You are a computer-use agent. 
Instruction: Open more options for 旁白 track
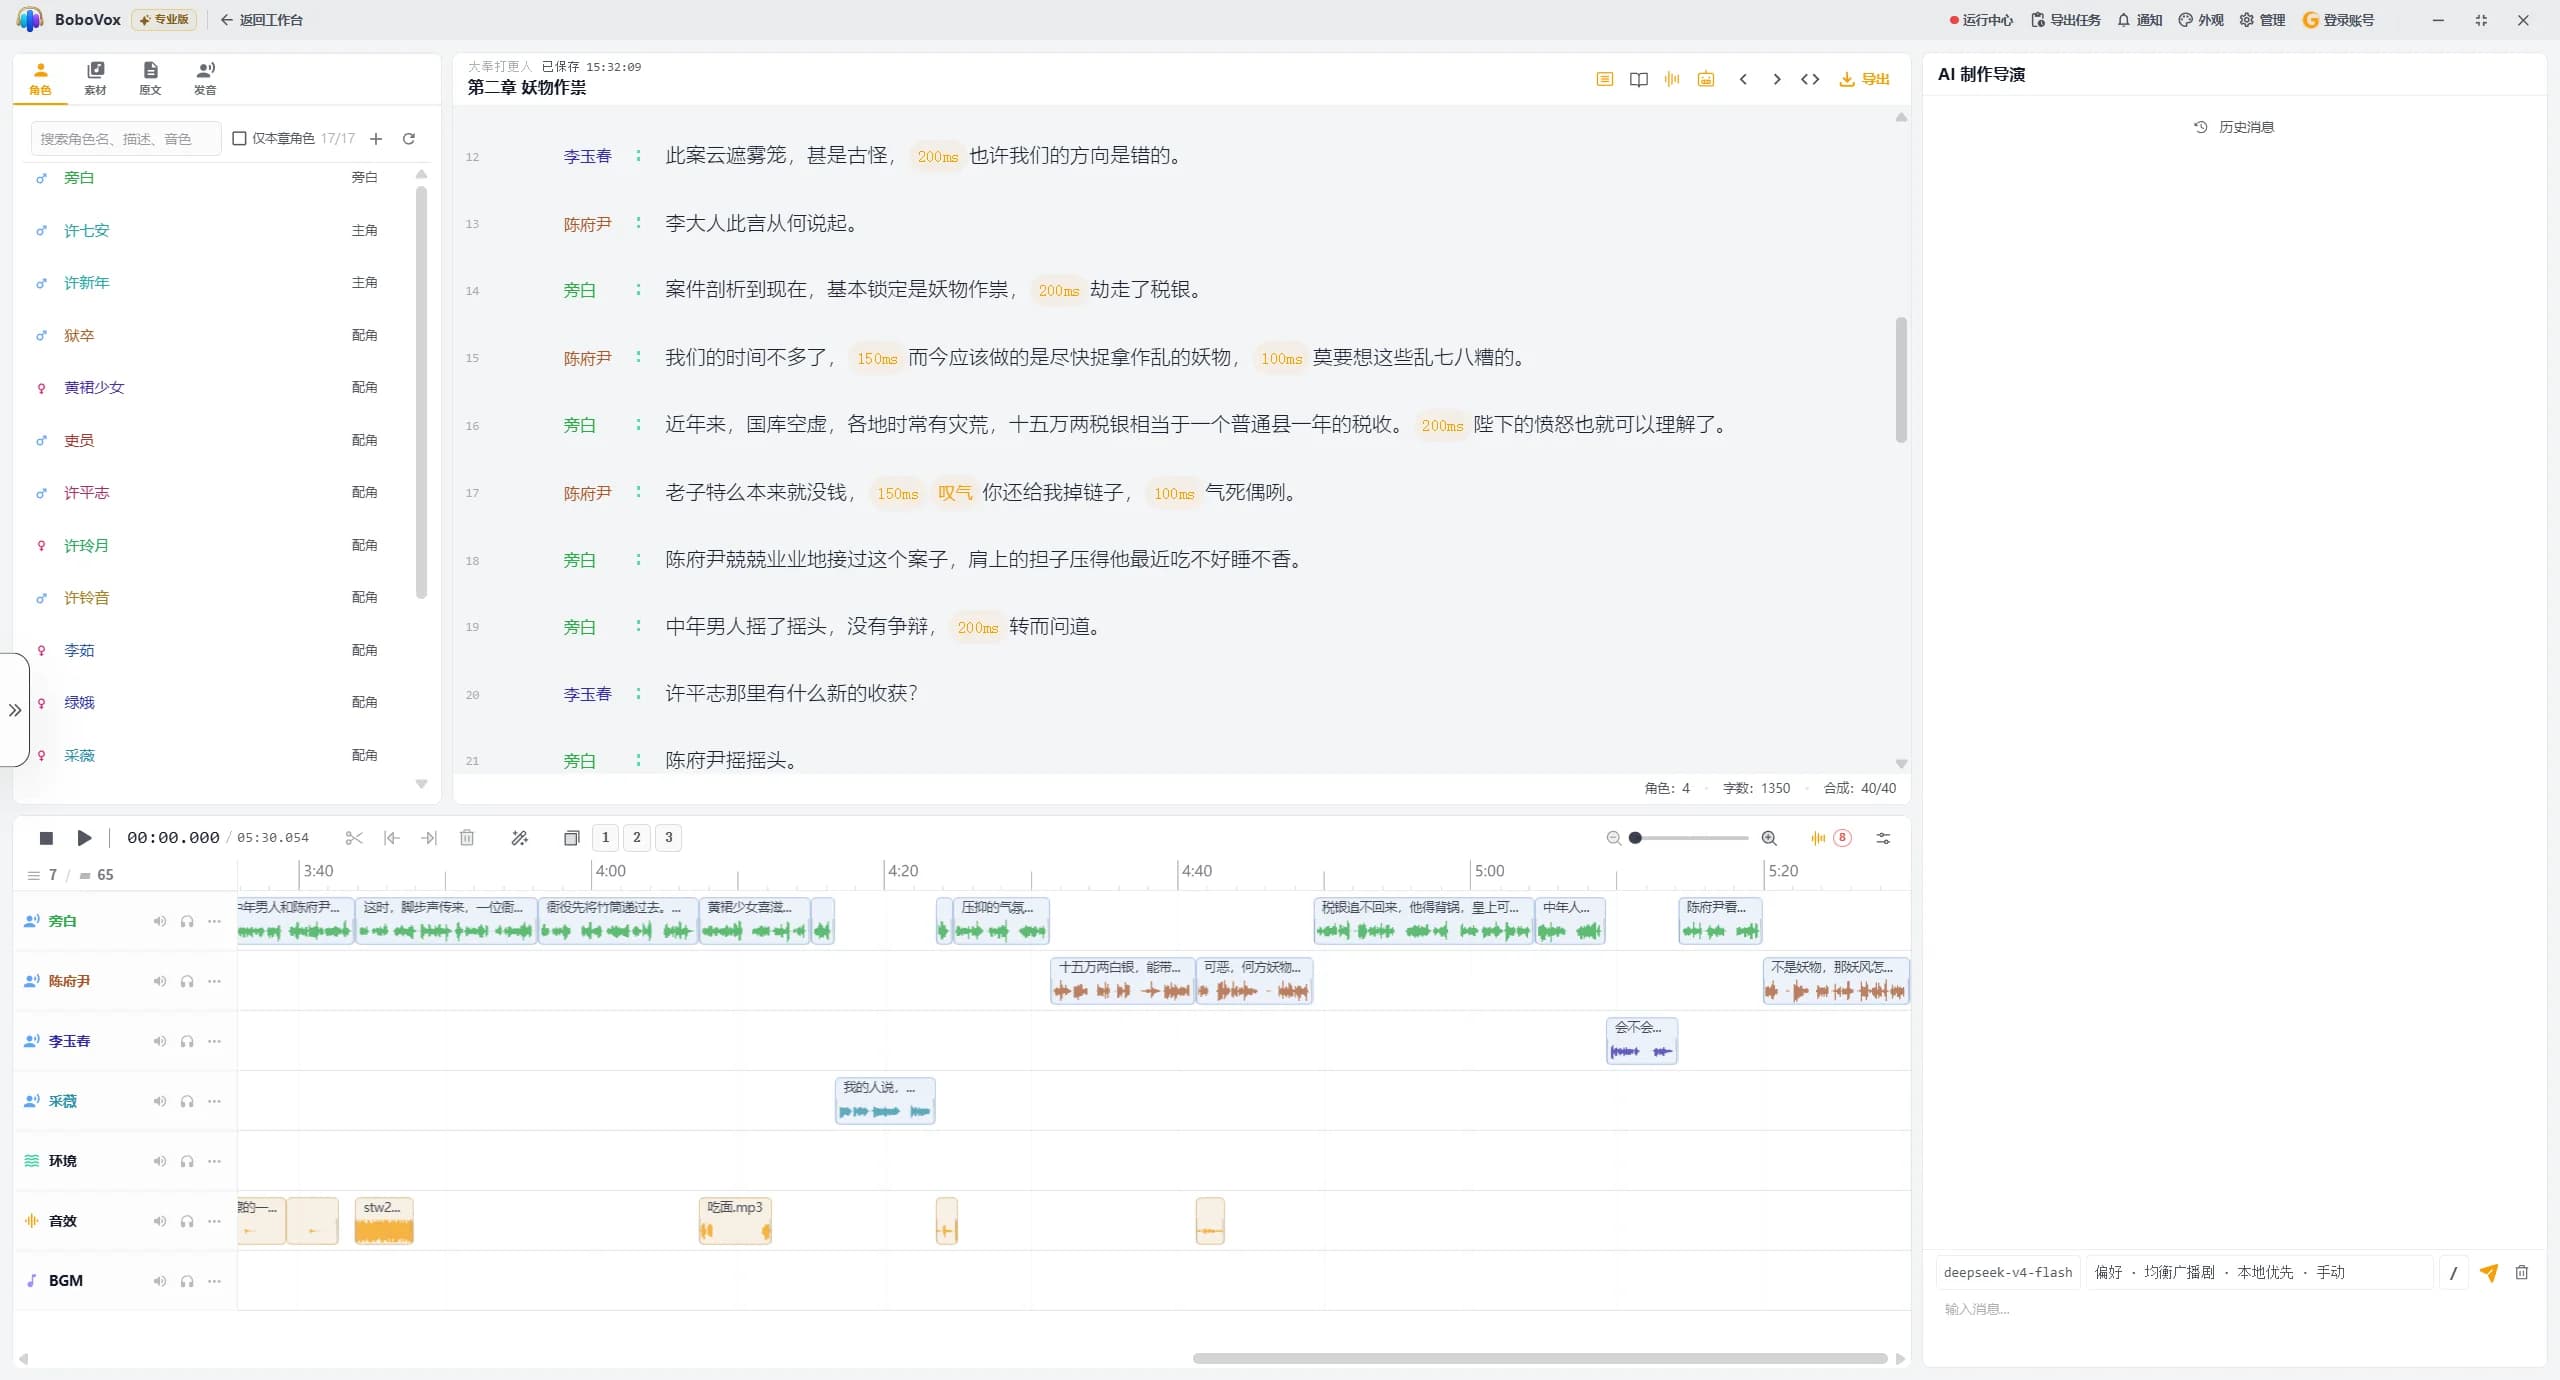(214, 921)
